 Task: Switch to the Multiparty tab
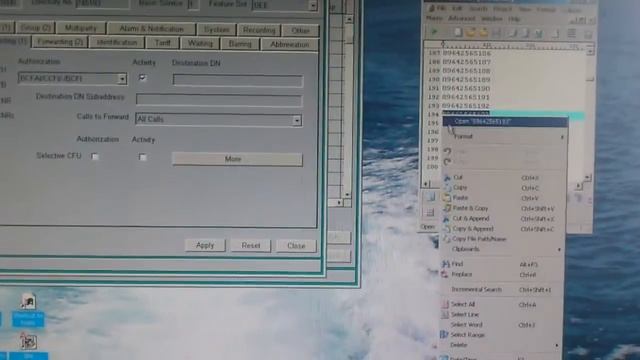tap(80, 28)
